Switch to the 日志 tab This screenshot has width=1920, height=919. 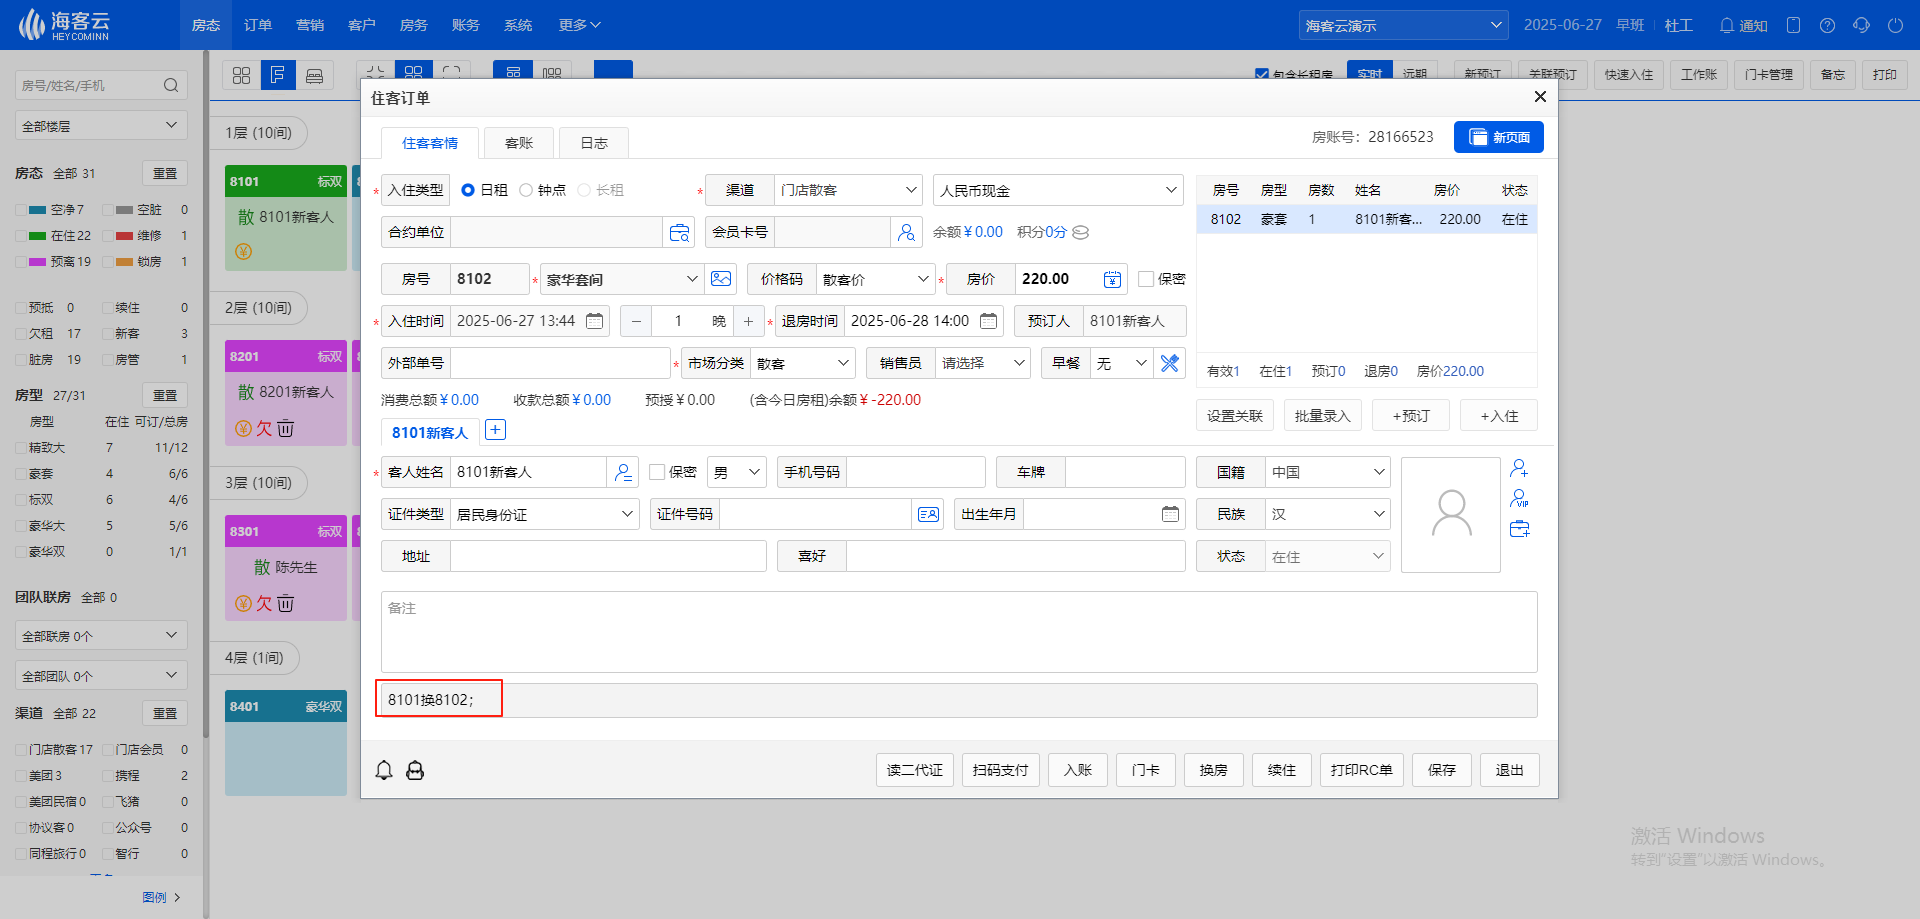click(x=594, y=143)
